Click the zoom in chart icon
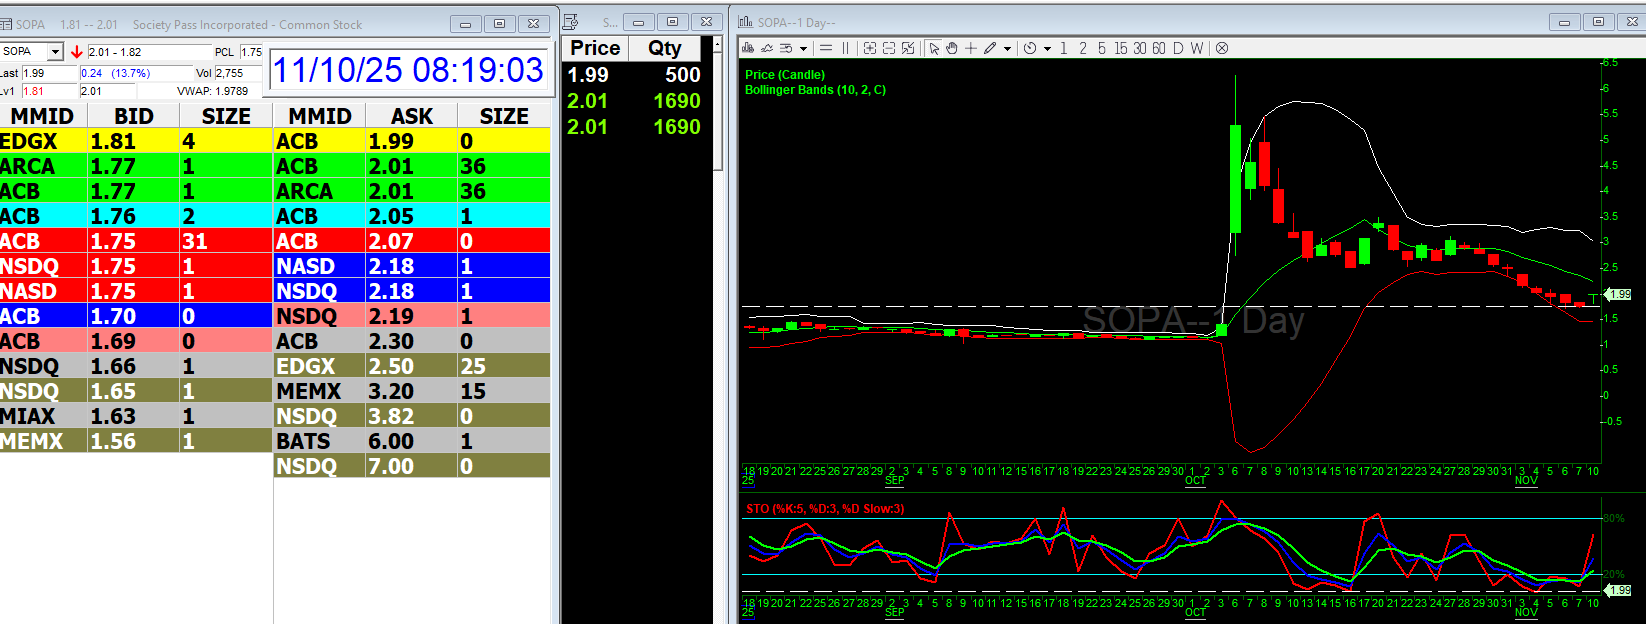1646x624 pixels. click(x=869, y=48)
